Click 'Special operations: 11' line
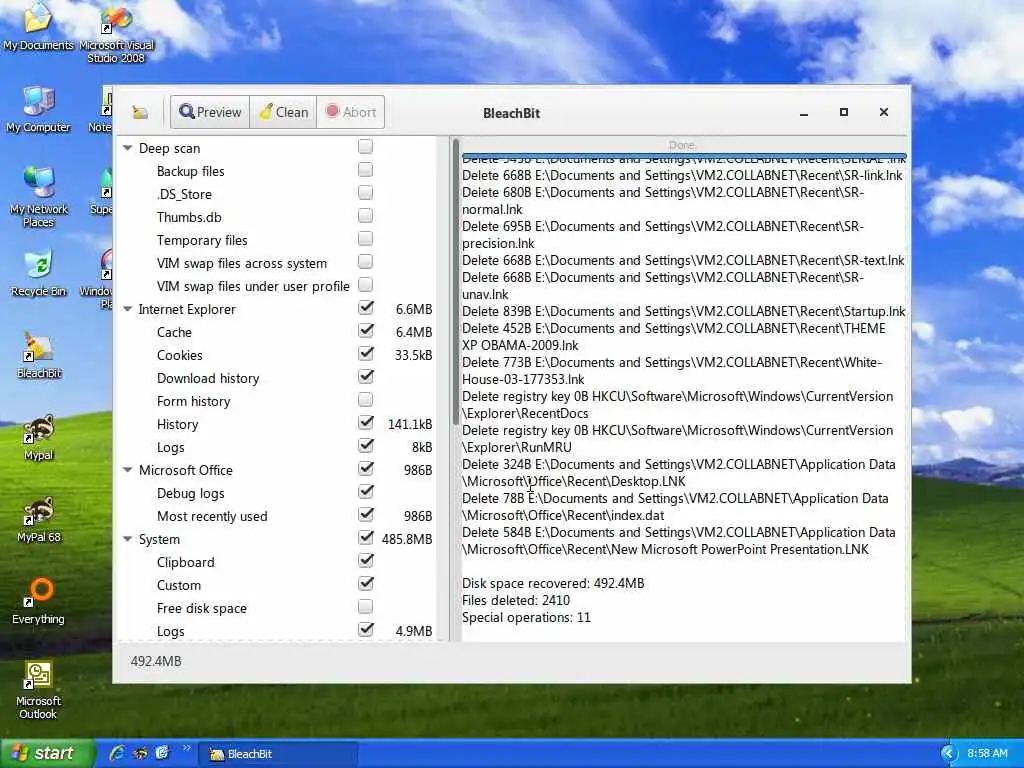The width and height of the screenshot is (1024, 768). pos(526,617)
